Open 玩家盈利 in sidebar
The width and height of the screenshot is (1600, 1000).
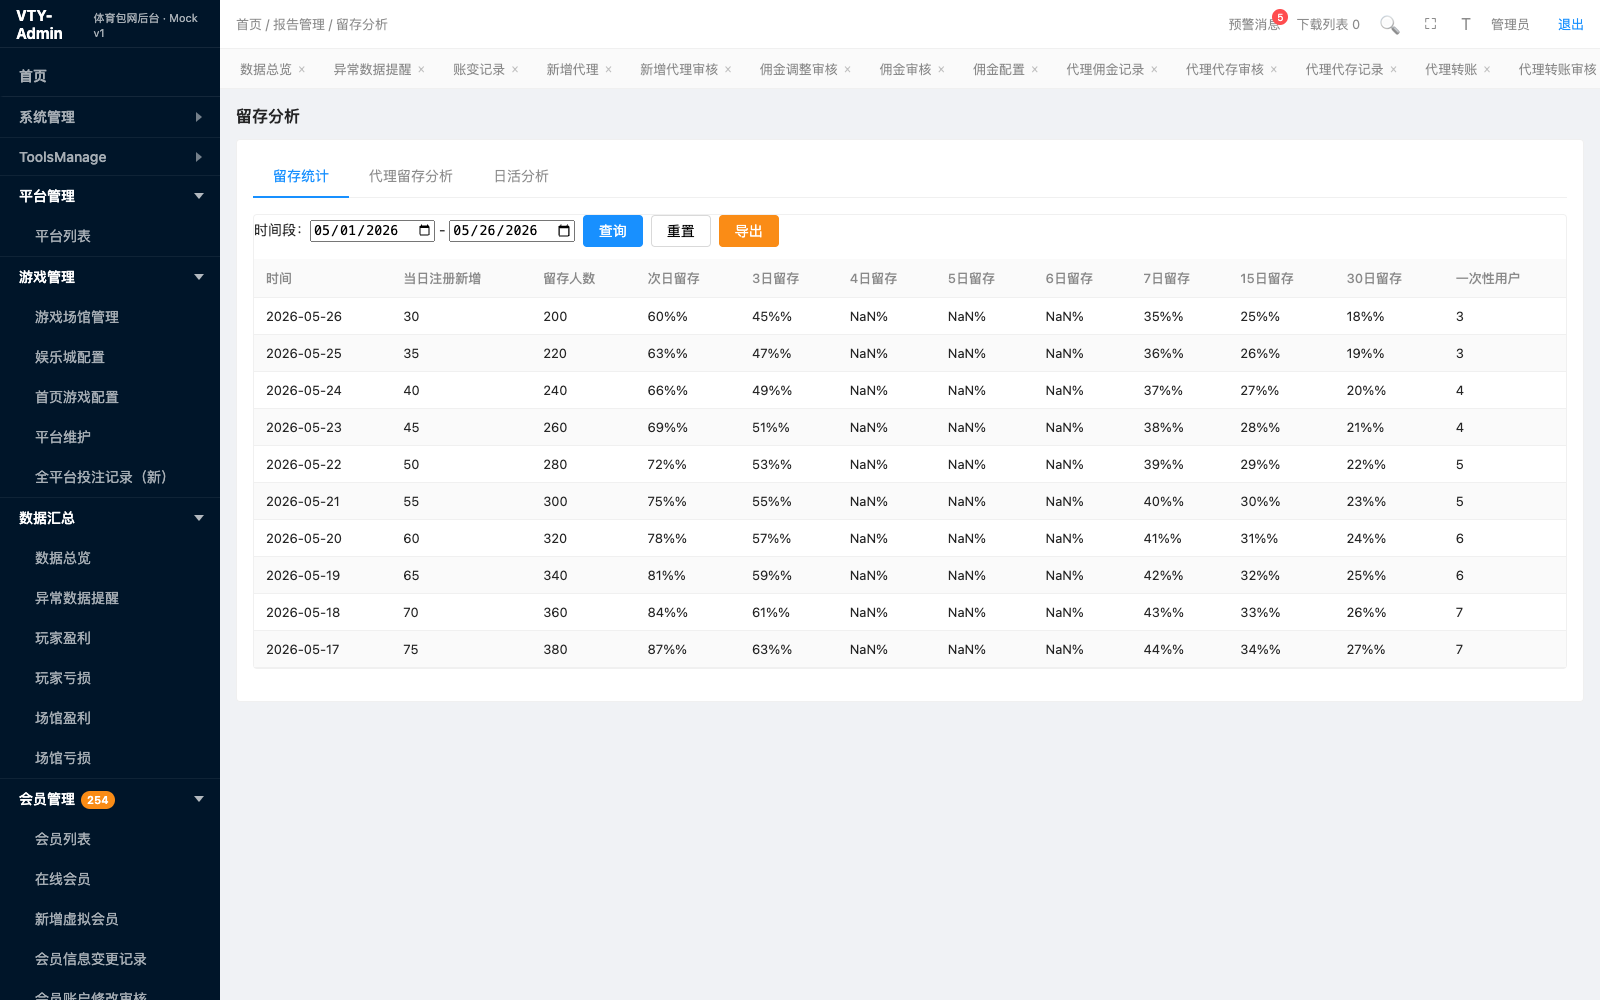point(110,638)
